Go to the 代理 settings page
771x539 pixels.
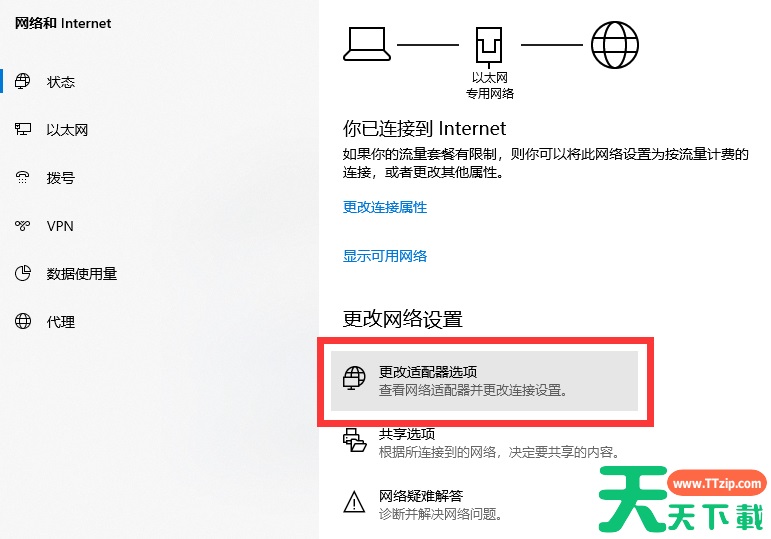click(61, 322)
